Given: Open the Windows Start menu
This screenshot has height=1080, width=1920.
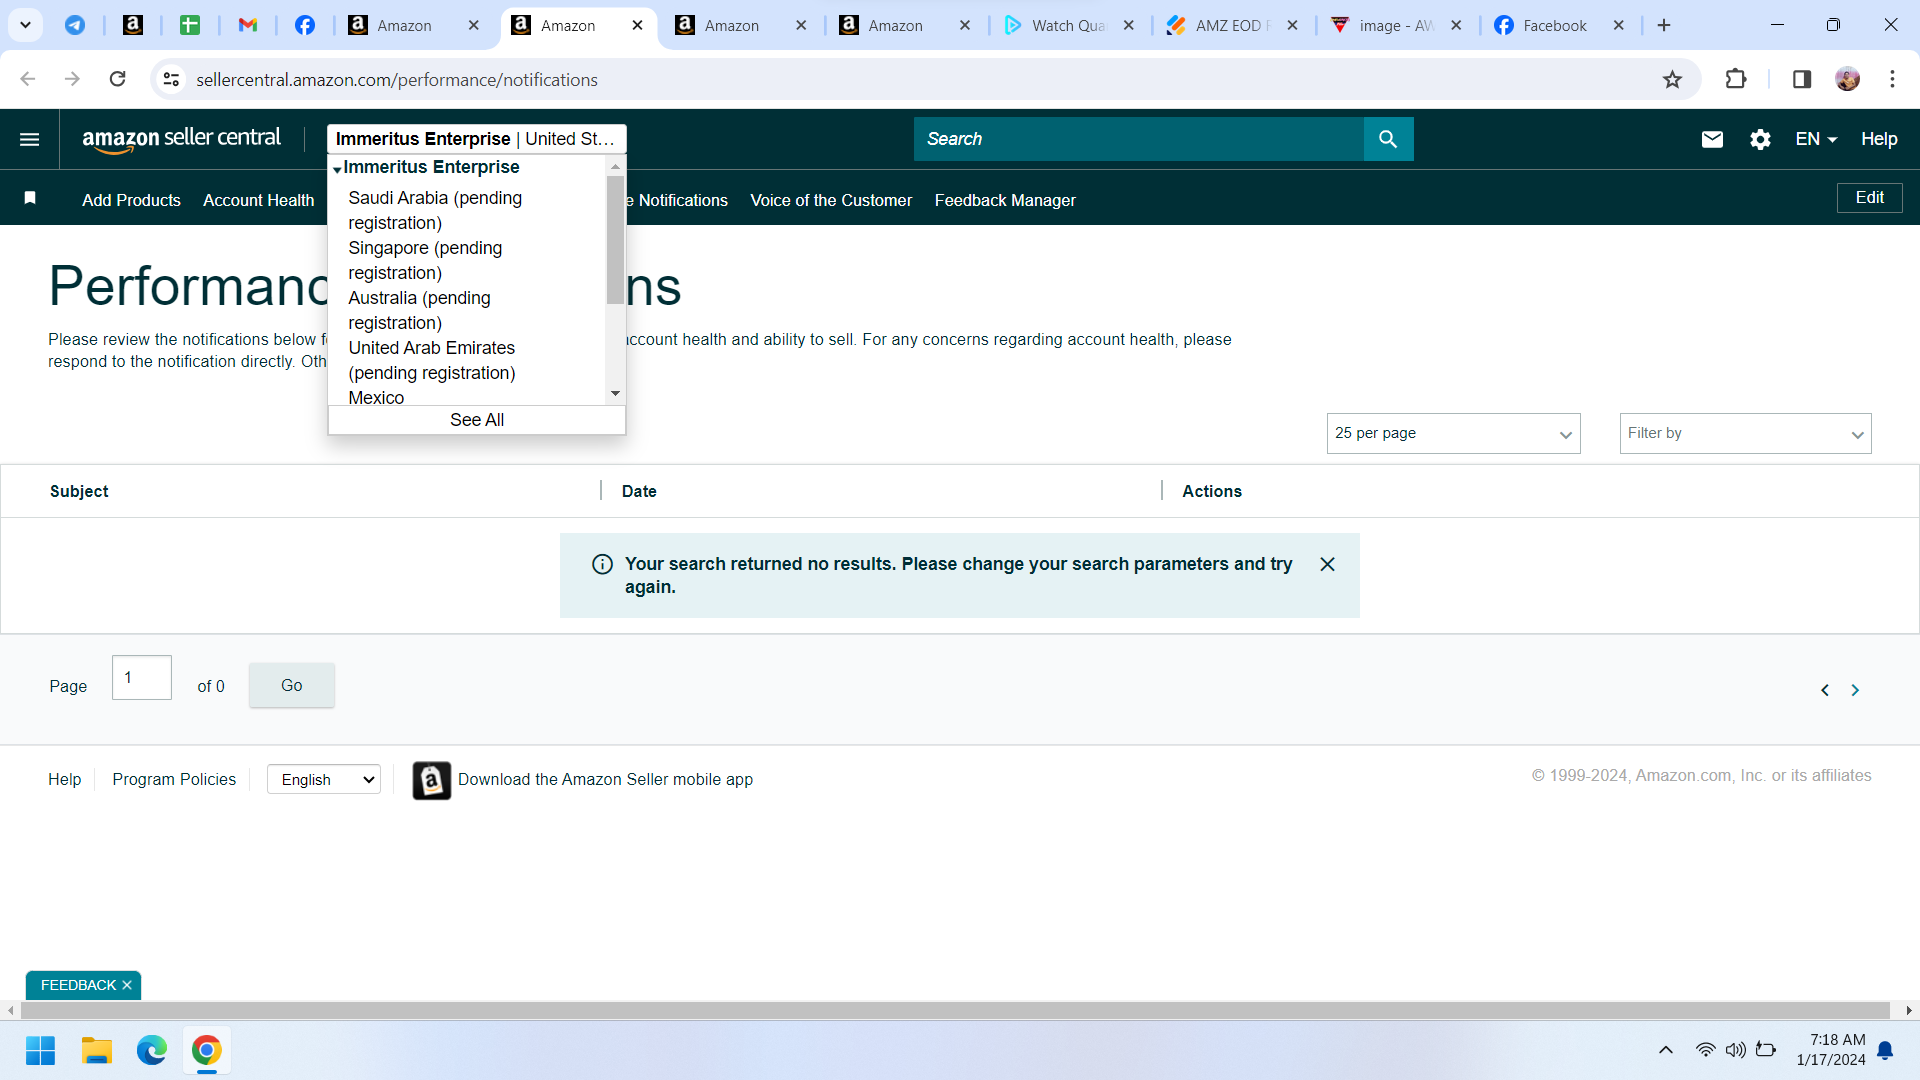Looking at the screenshot, I should tap(40, 1051).
